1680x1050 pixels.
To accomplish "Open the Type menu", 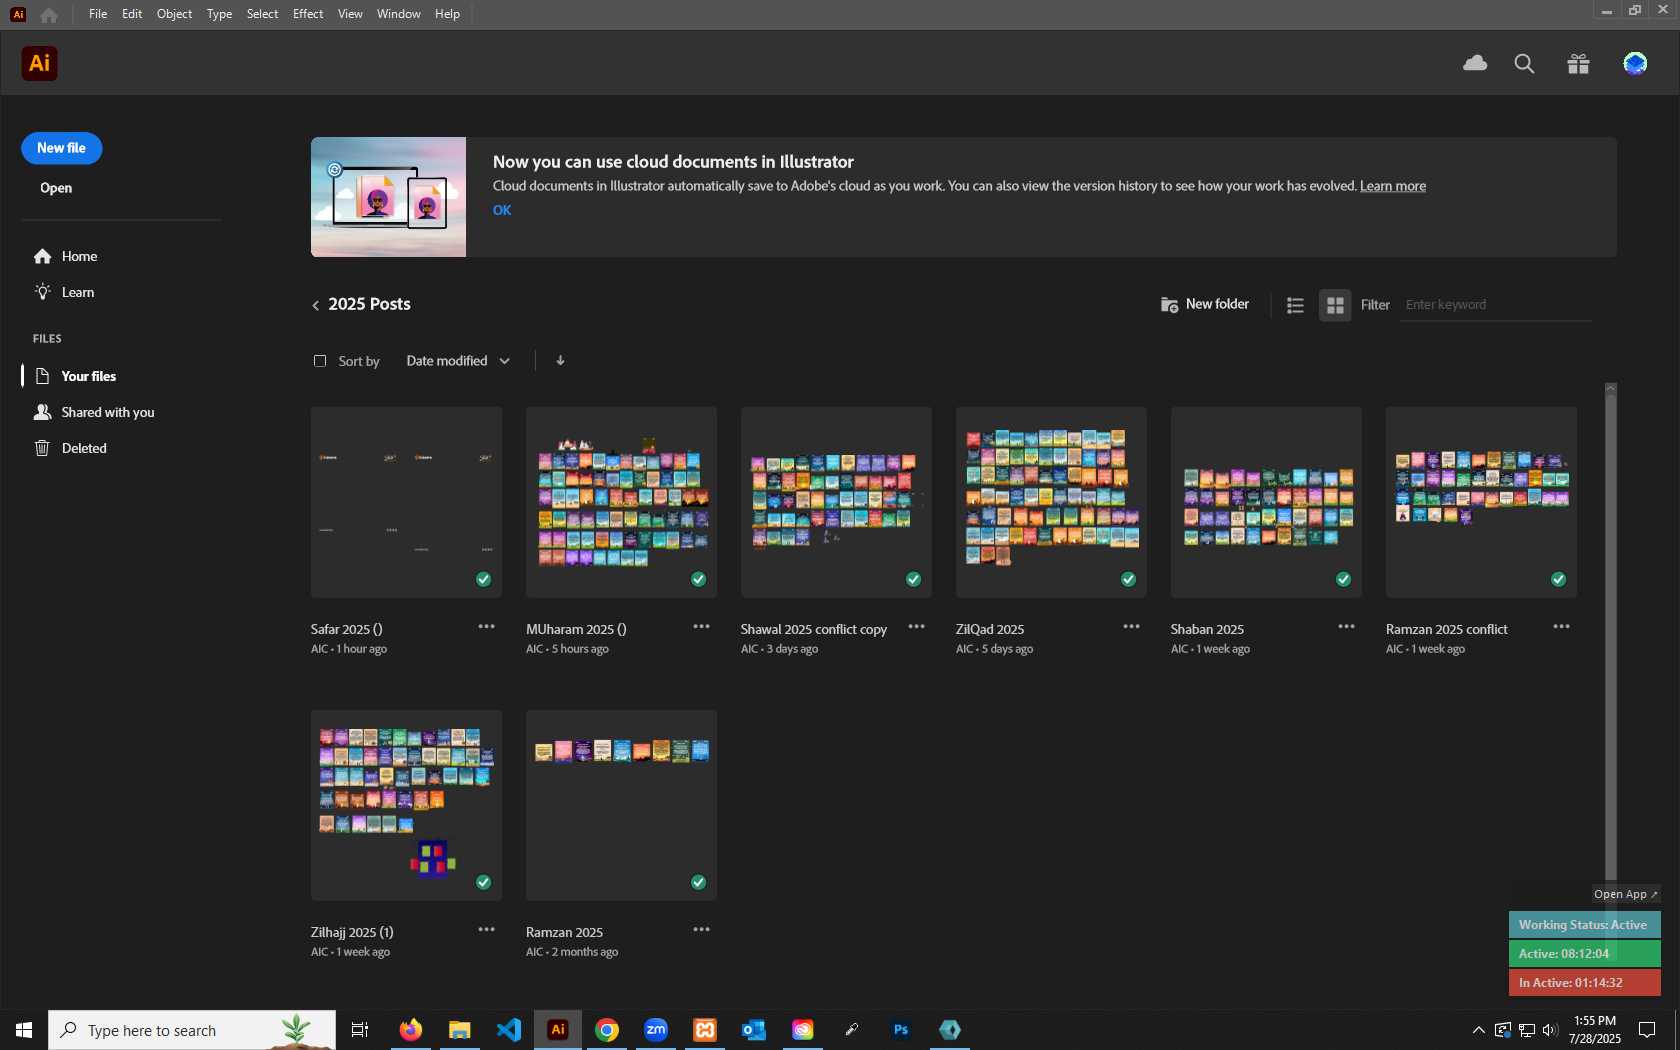I will coord(219,14).
